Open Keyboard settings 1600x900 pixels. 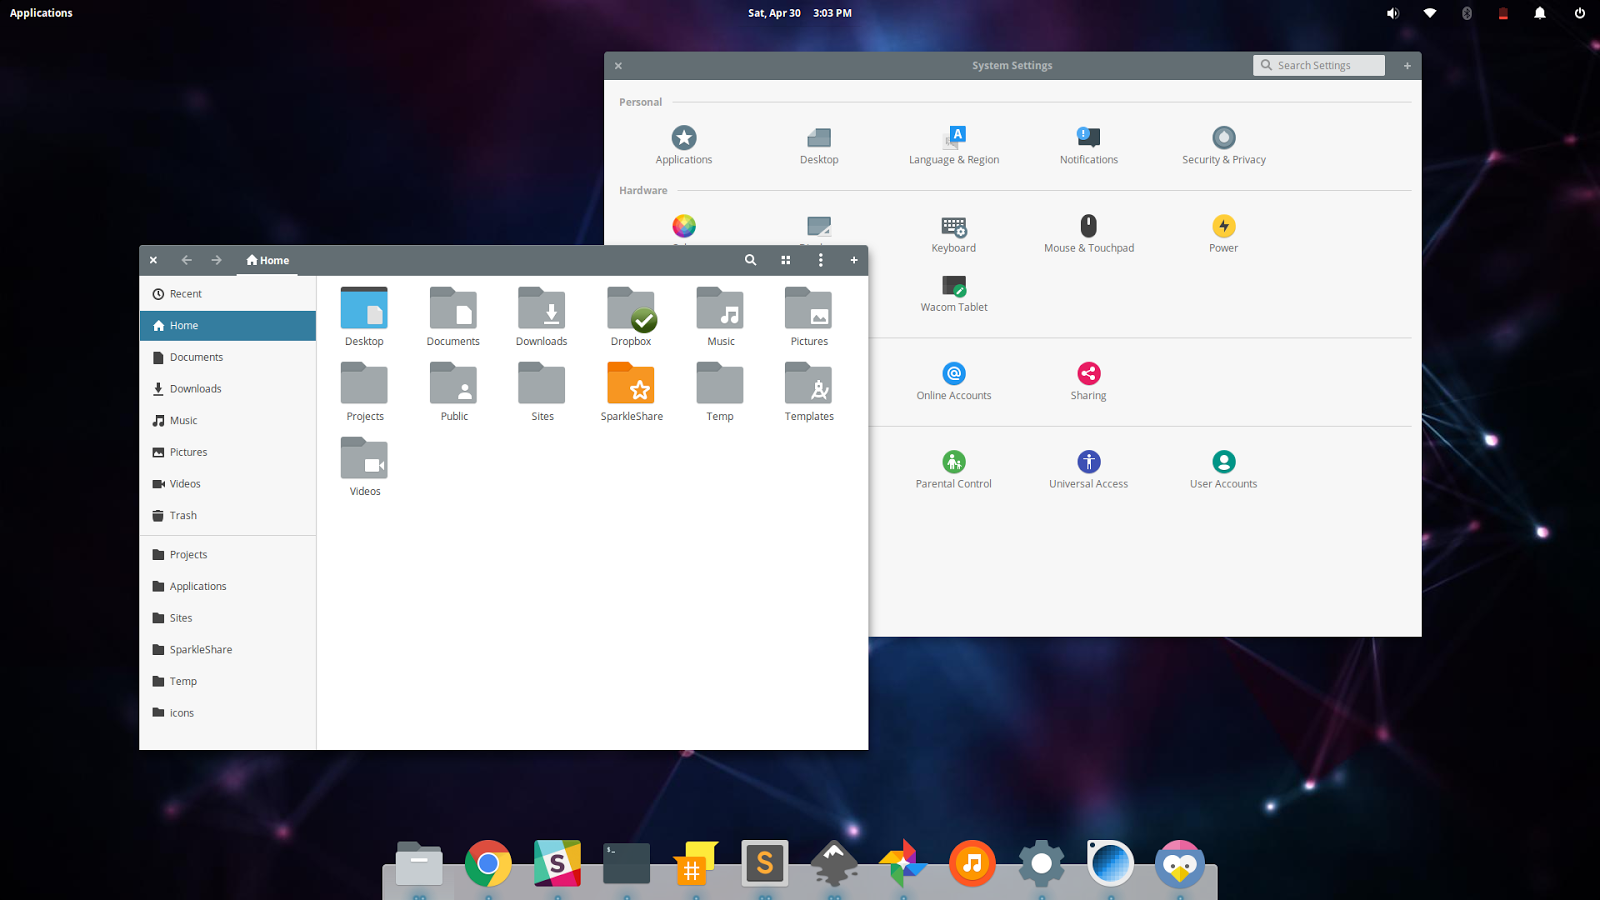click(954, 227)
